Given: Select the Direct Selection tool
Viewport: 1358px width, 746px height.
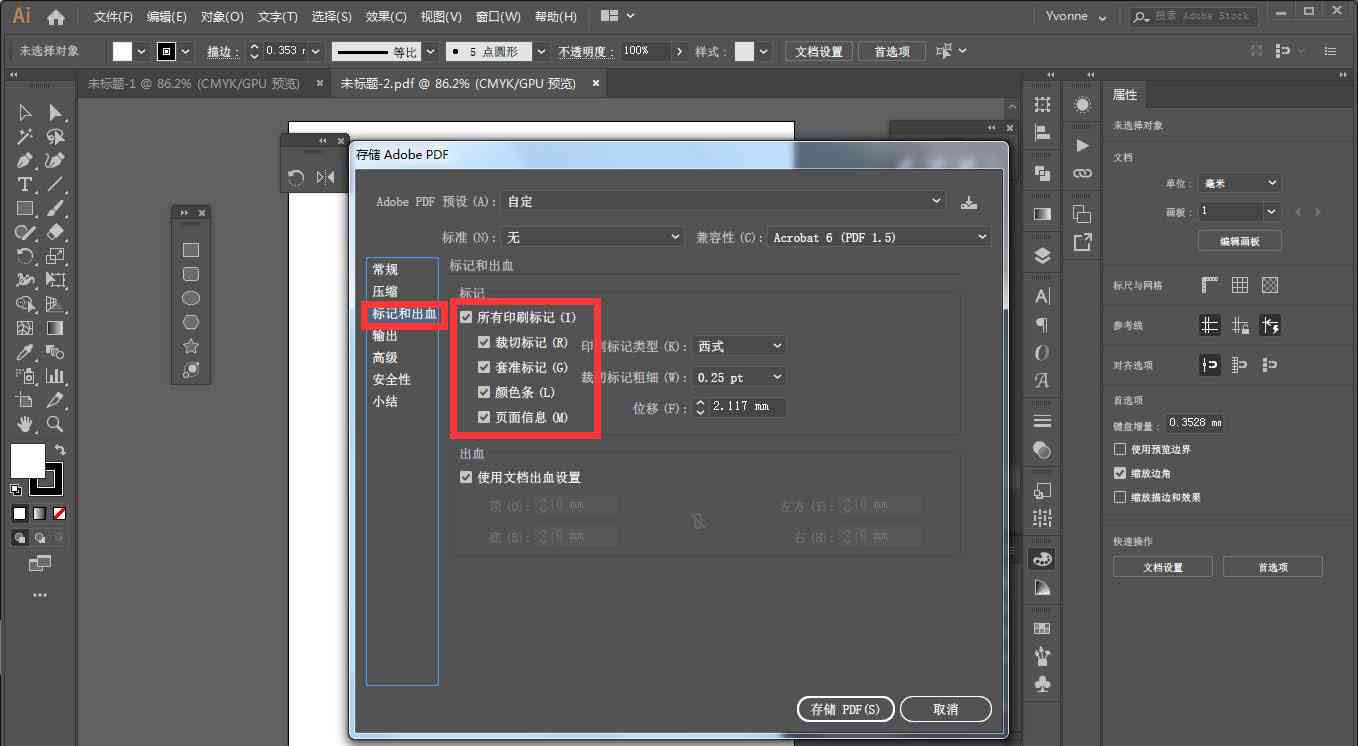Looking at the screenshot, I should tap(56, 112).
